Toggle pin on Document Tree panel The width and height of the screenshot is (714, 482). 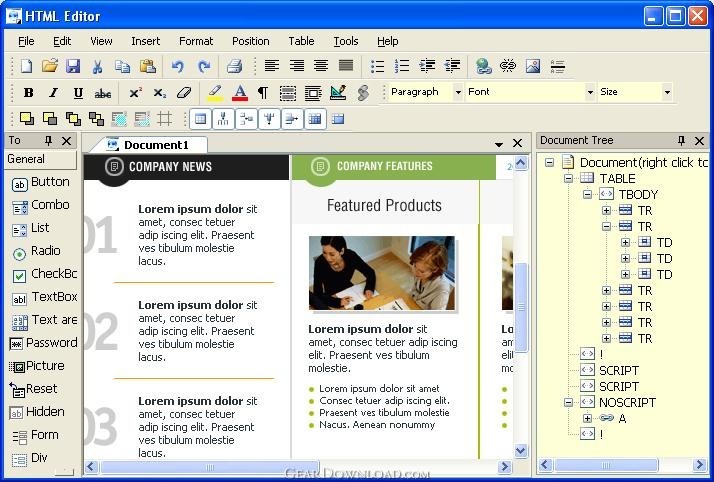tap(681, 141)
